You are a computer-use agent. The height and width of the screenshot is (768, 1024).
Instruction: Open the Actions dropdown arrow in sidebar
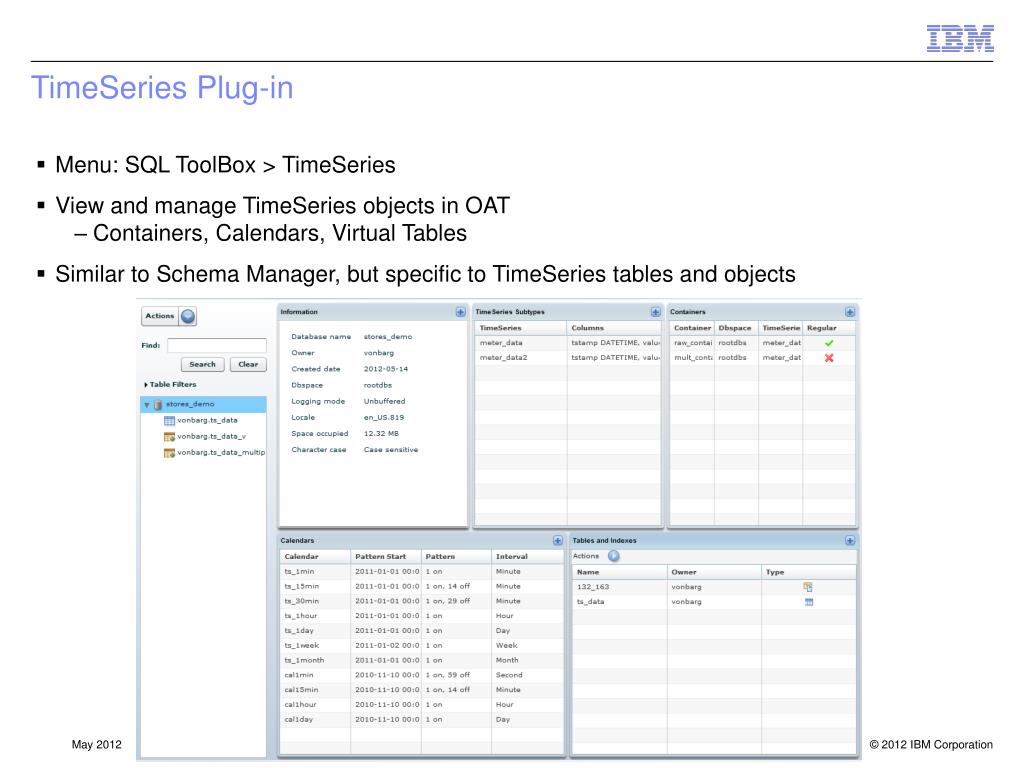click(x=188, y=316)
